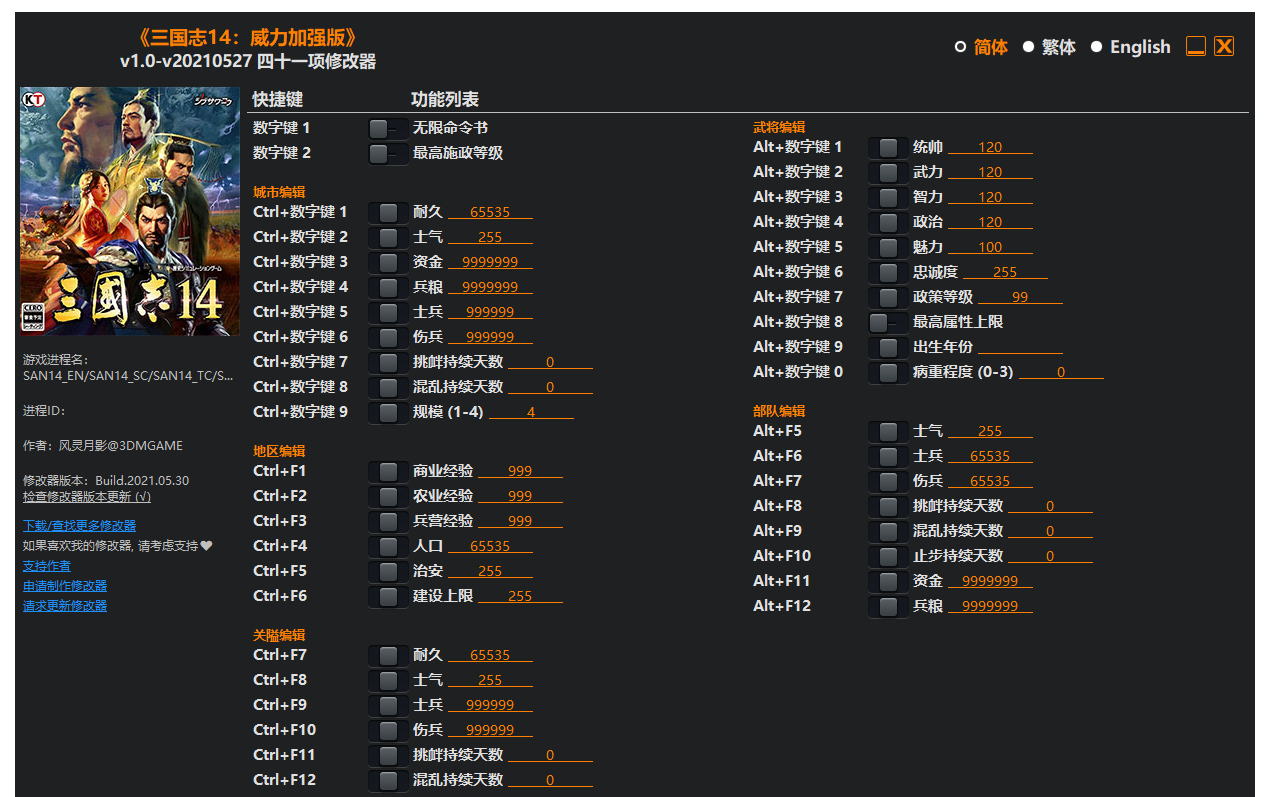Click 地区编辑 section heading
This screenshot has width=1273, height=797.
279,451
